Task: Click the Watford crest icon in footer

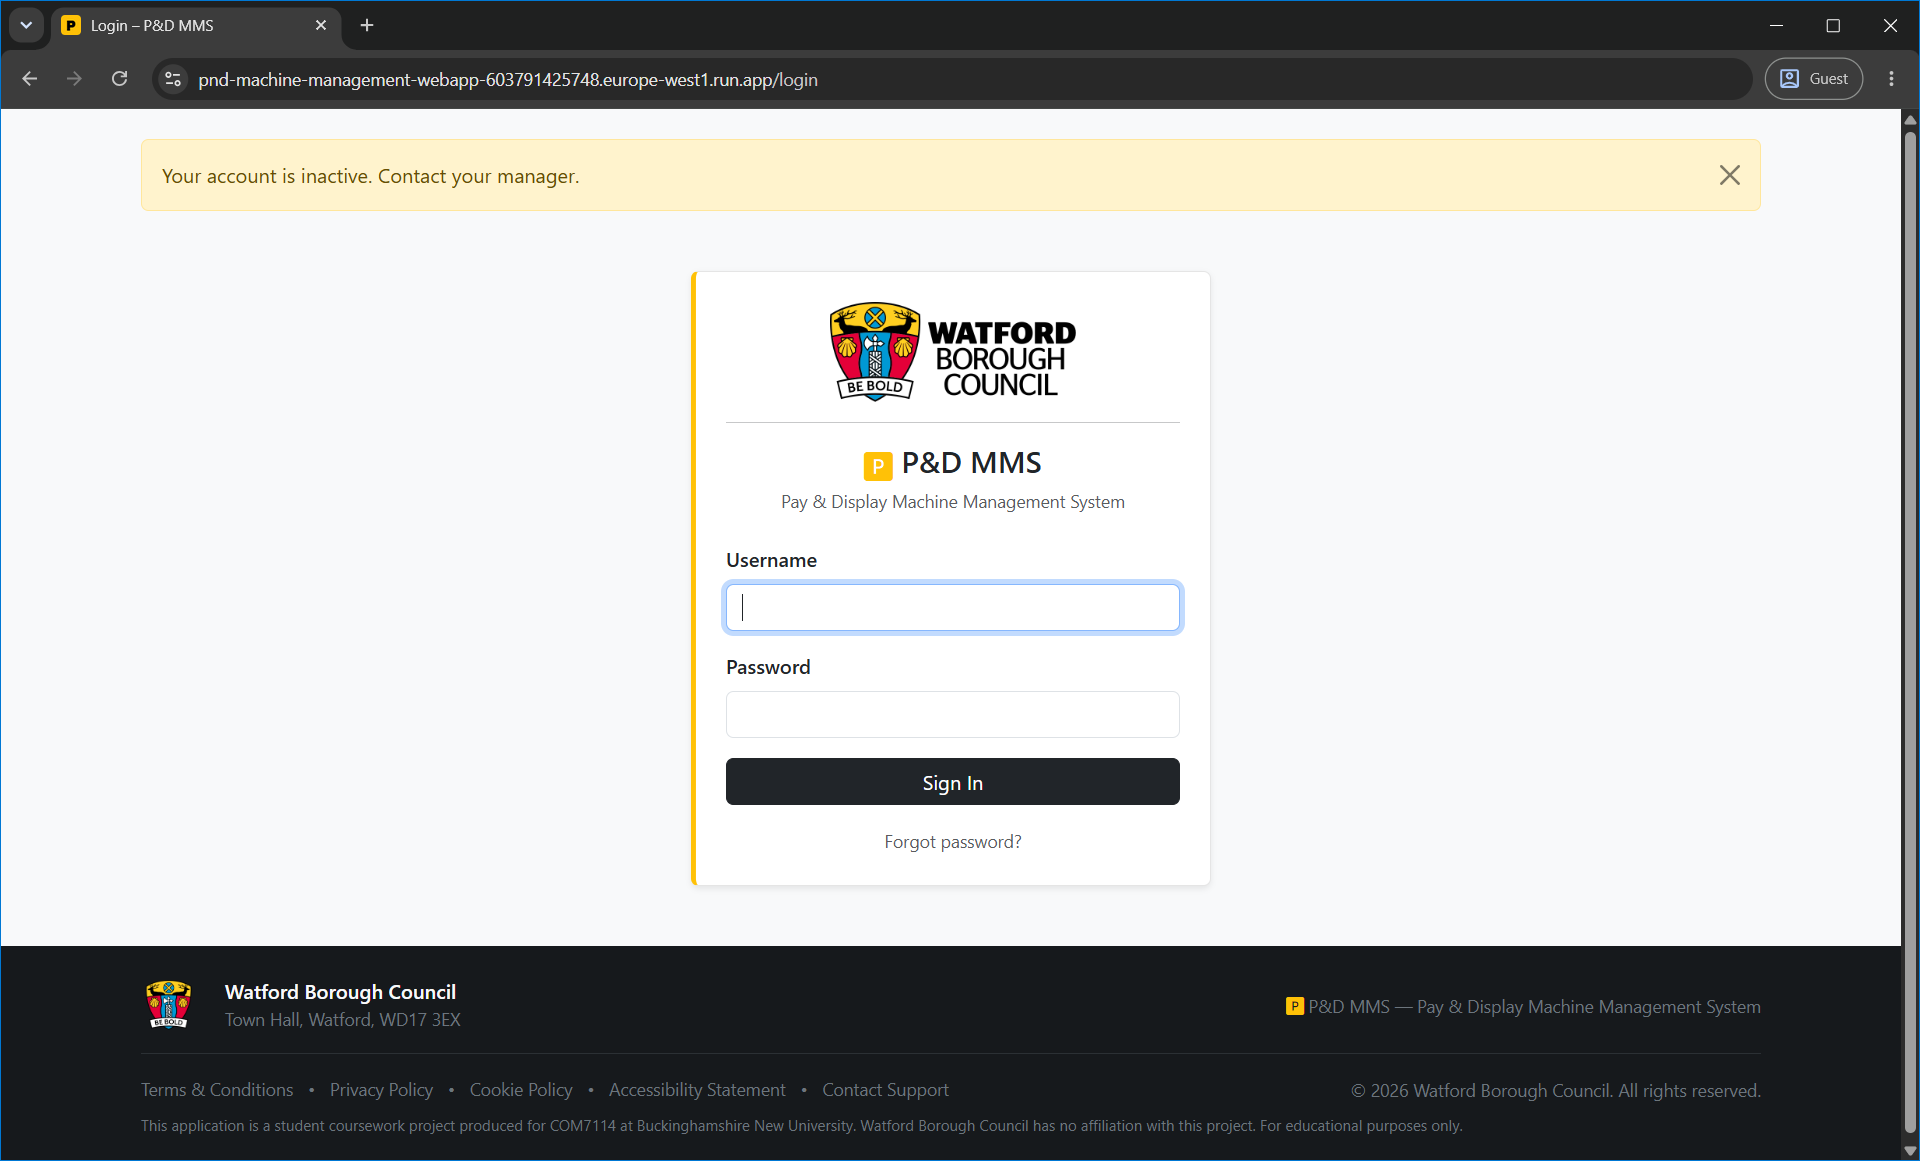Action: (168, 1004)
